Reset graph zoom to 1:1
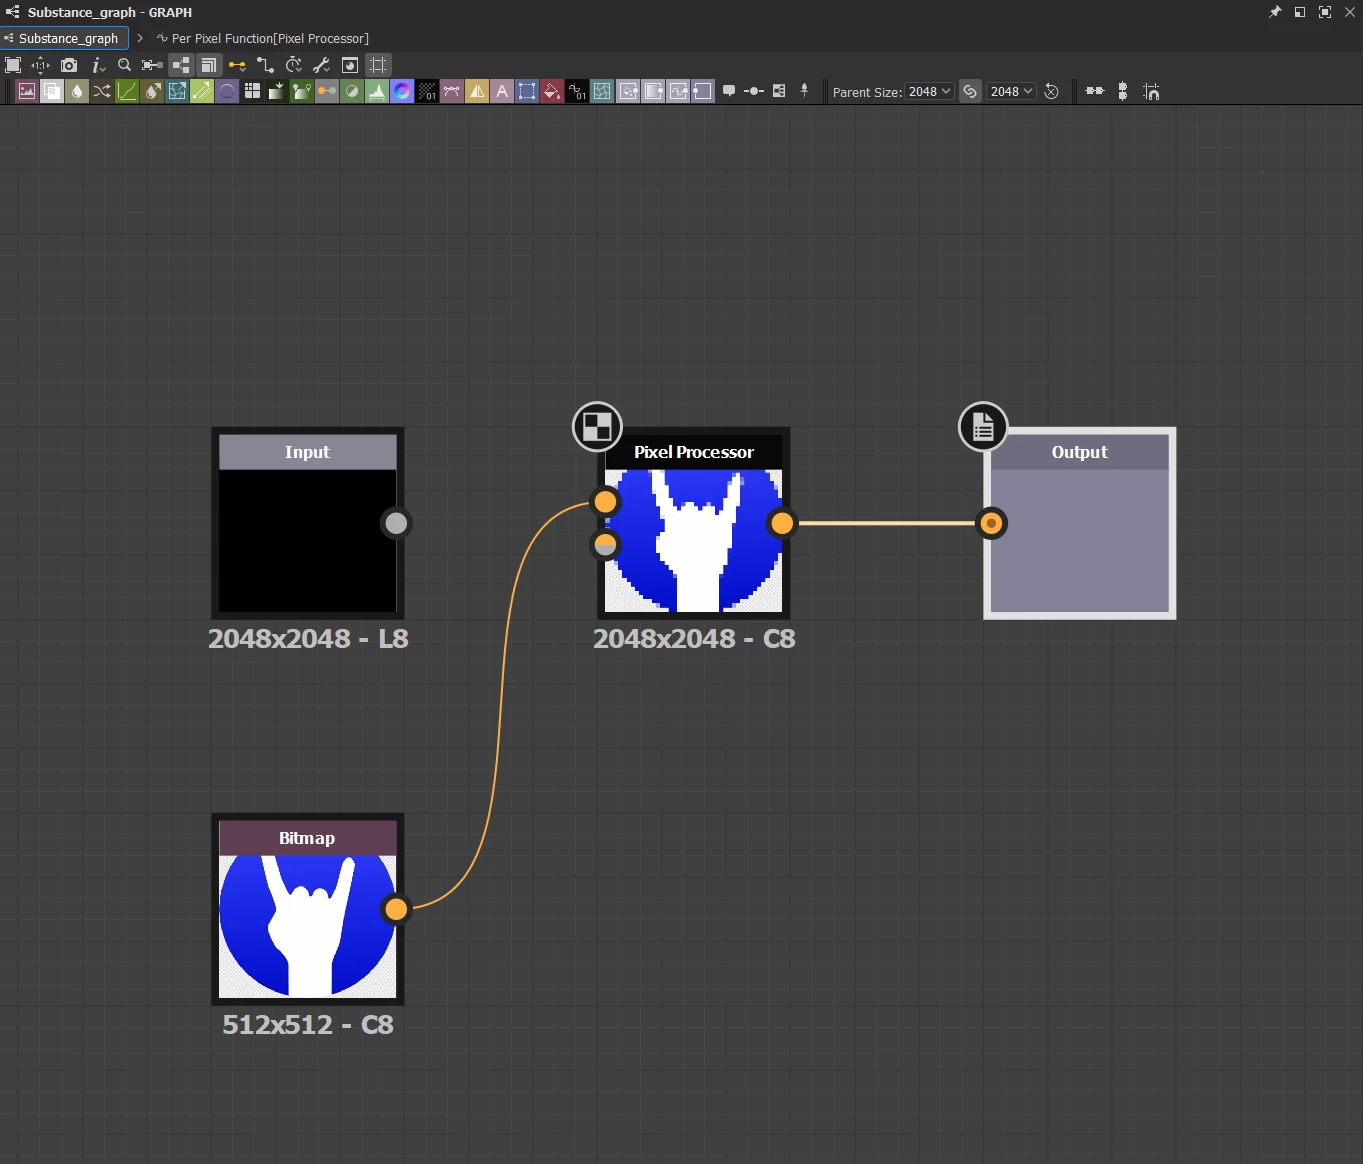The width and height of the screenshot is (1363, 1164). point(40,65)
